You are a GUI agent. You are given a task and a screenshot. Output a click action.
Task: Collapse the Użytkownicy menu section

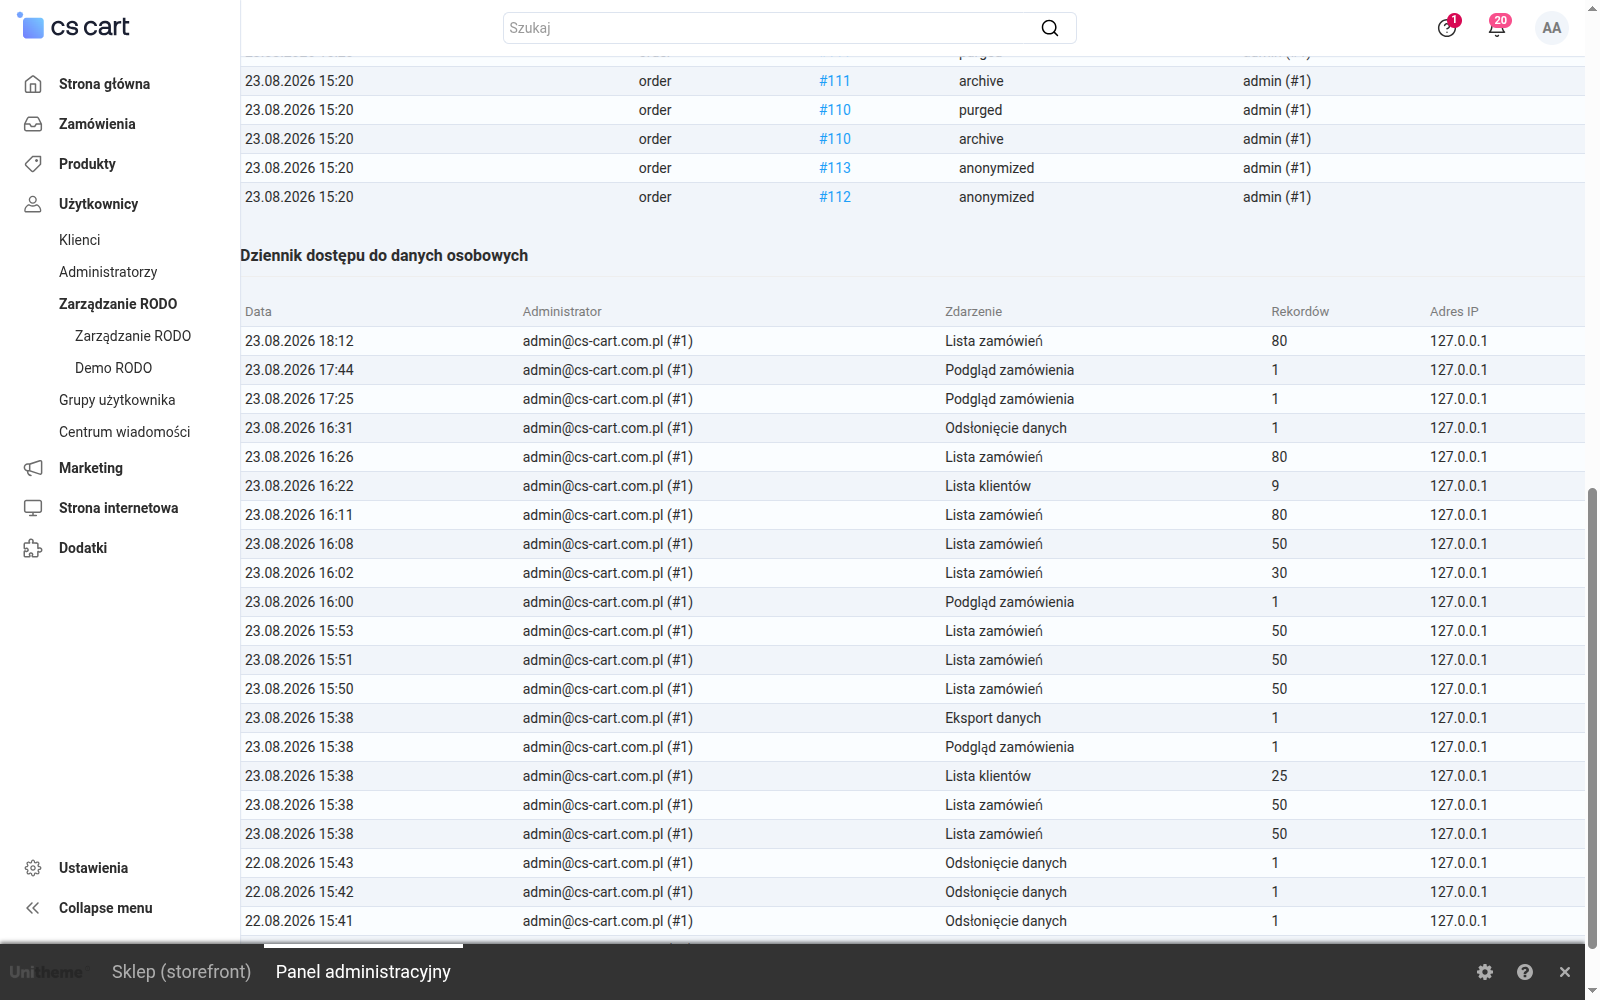pos(98,204)
